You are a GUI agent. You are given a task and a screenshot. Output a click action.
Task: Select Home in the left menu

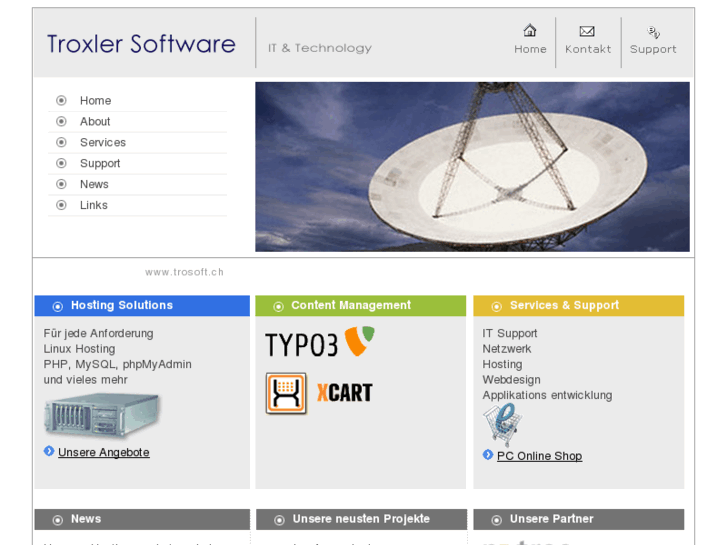[x=95, y=101]
